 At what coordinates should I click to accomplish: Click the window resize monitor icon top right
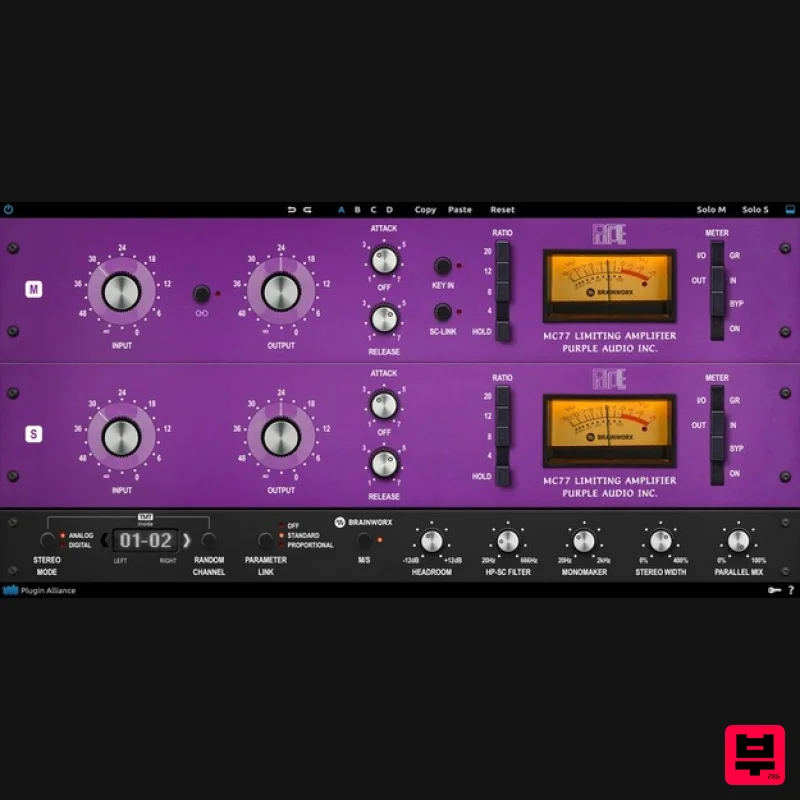tap(789, 209)
